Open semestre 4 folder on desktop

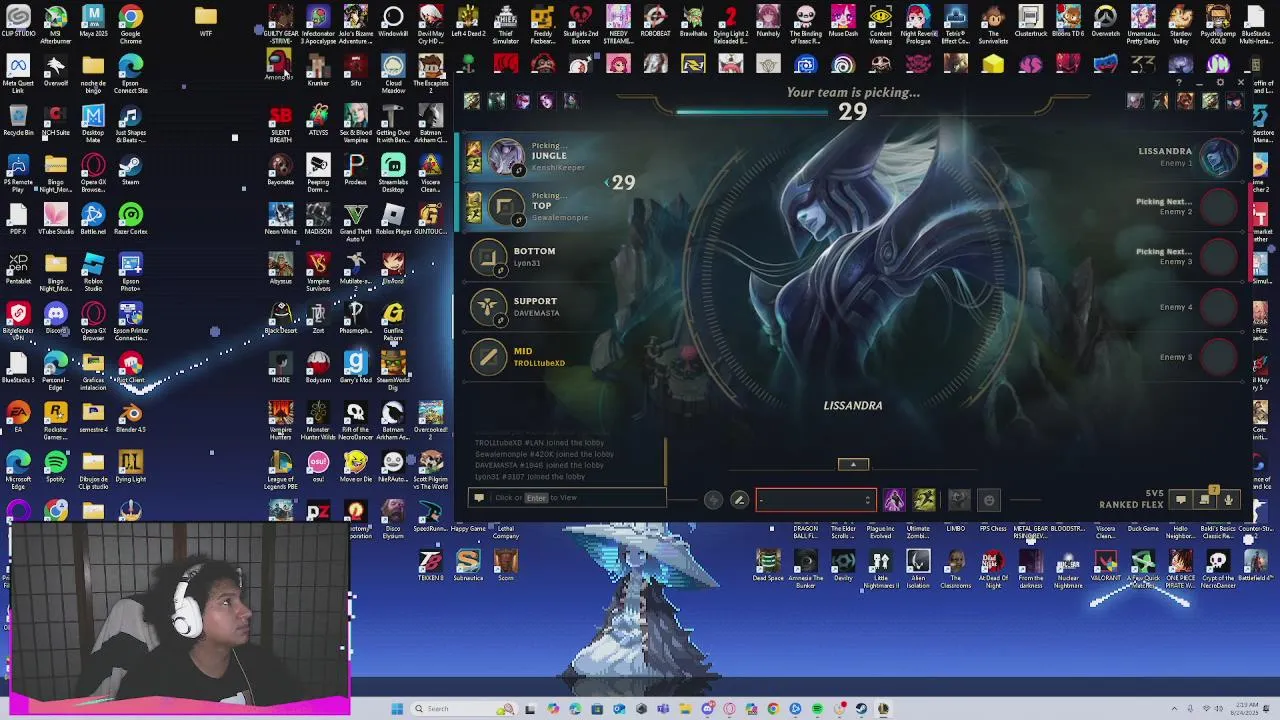pyautogui.click(x=93, y=417)
